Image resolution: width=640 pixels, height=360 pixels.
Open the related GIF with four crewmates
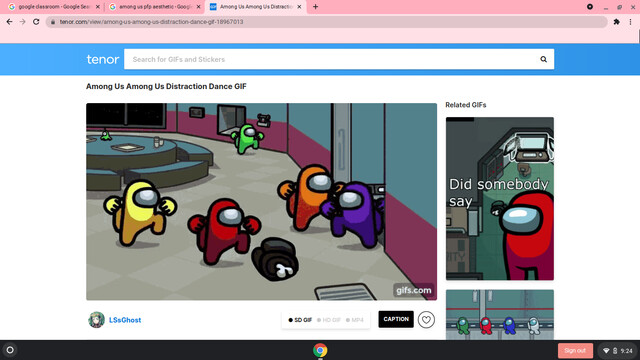click(x=500, y=315)
